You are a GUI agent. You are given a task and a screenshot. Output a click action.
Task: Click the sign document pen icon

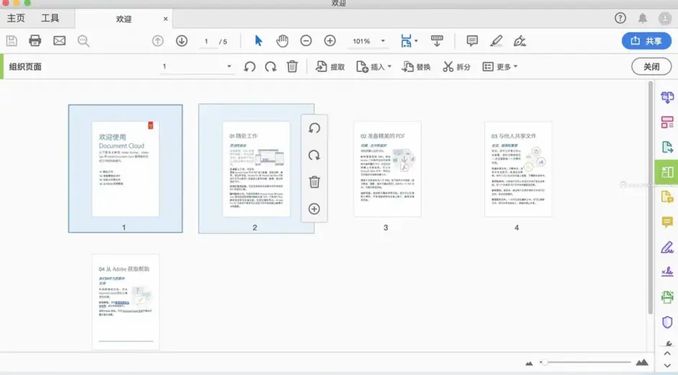[x=519, y=41]
